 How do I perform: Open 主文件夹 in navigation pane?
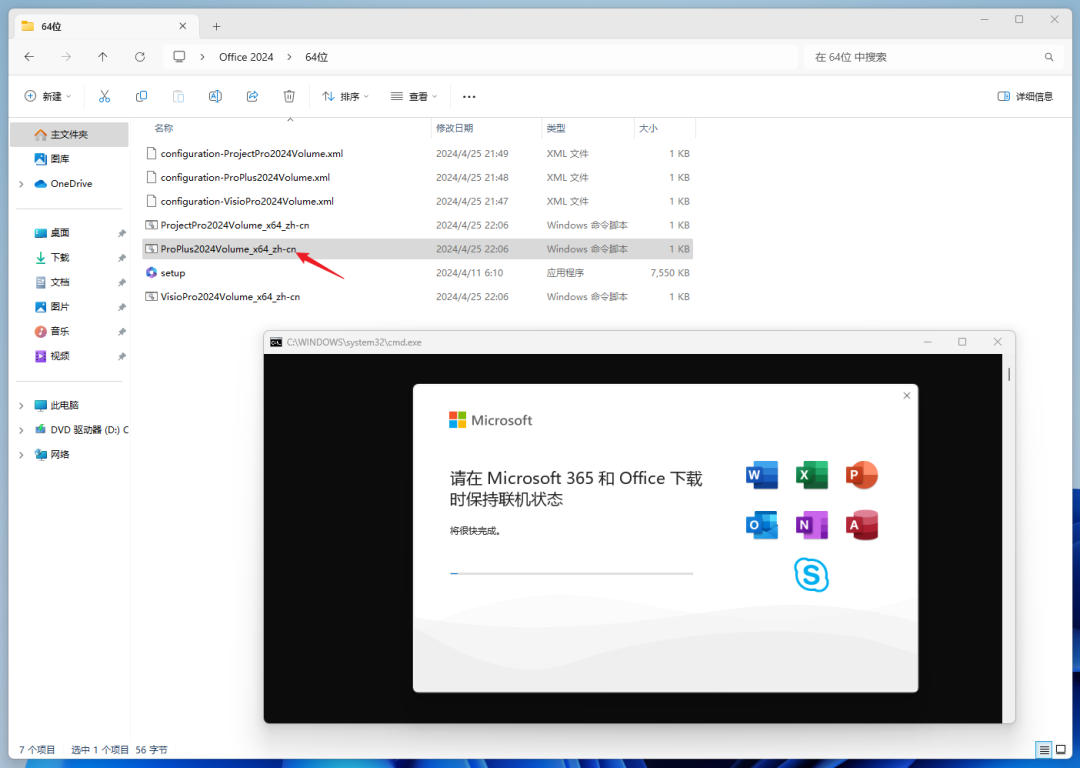click(x=69, y=134)
